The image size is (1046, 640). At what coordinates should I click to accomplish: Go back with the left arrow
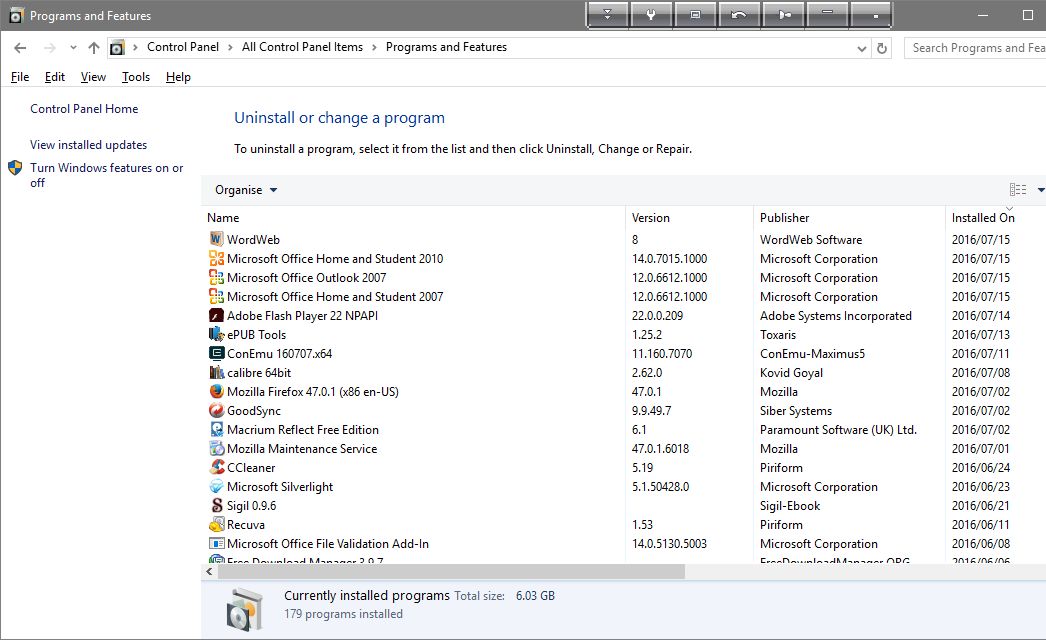coord(20,47)
